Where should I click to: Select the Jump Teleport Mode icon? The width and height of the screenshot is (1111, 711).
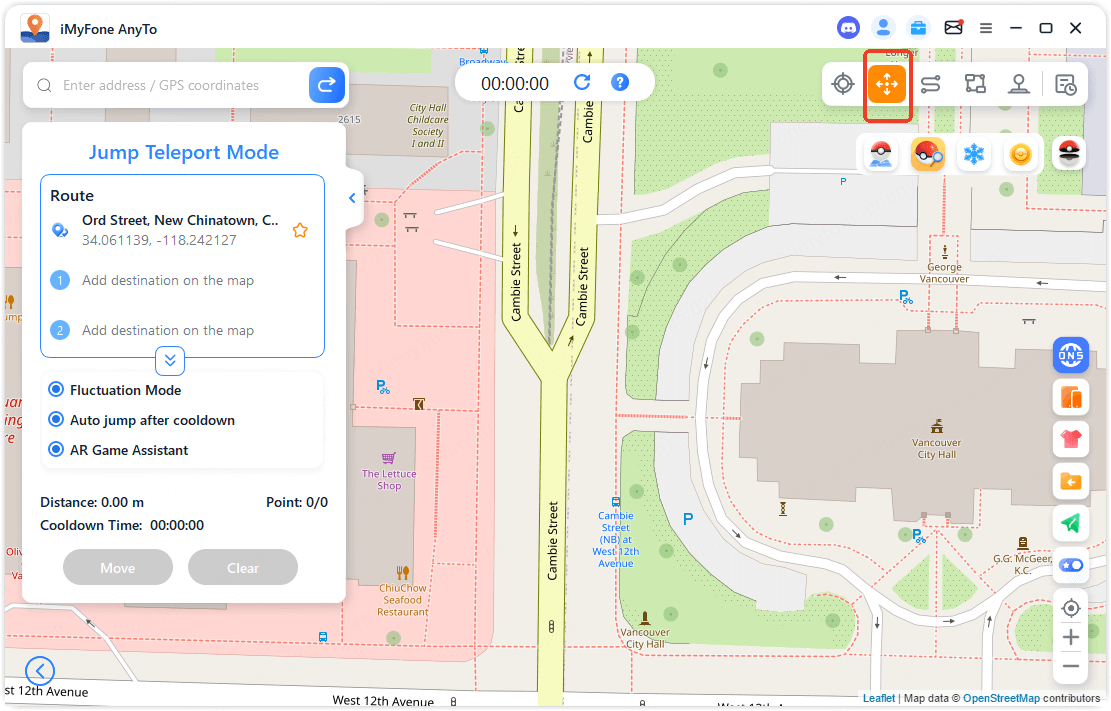[886, 85]
